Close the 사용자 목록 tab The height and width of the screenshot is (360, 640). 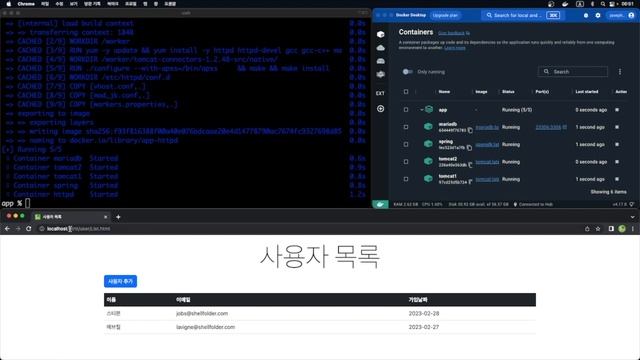tap(105, 217)
